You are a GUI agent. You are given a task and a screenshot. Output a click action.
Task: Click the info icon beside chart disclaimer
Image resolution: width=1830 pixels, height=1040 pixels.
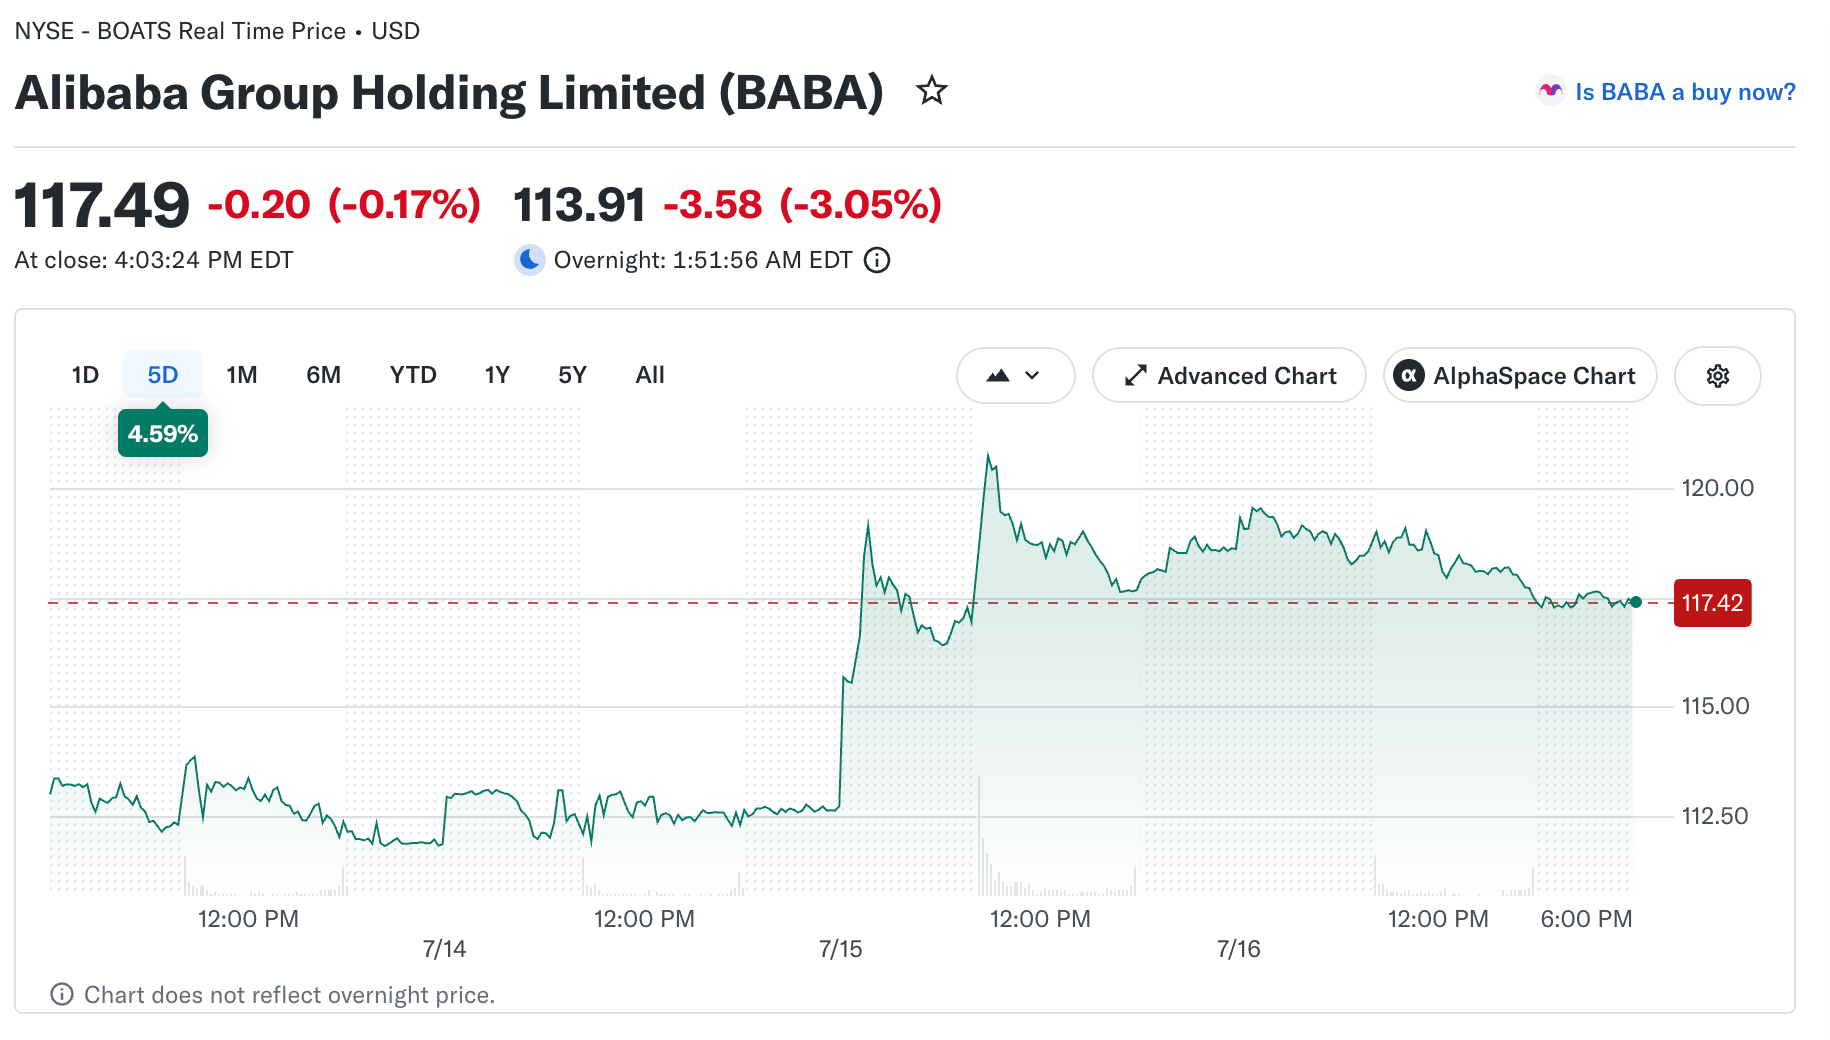(62, 994)
